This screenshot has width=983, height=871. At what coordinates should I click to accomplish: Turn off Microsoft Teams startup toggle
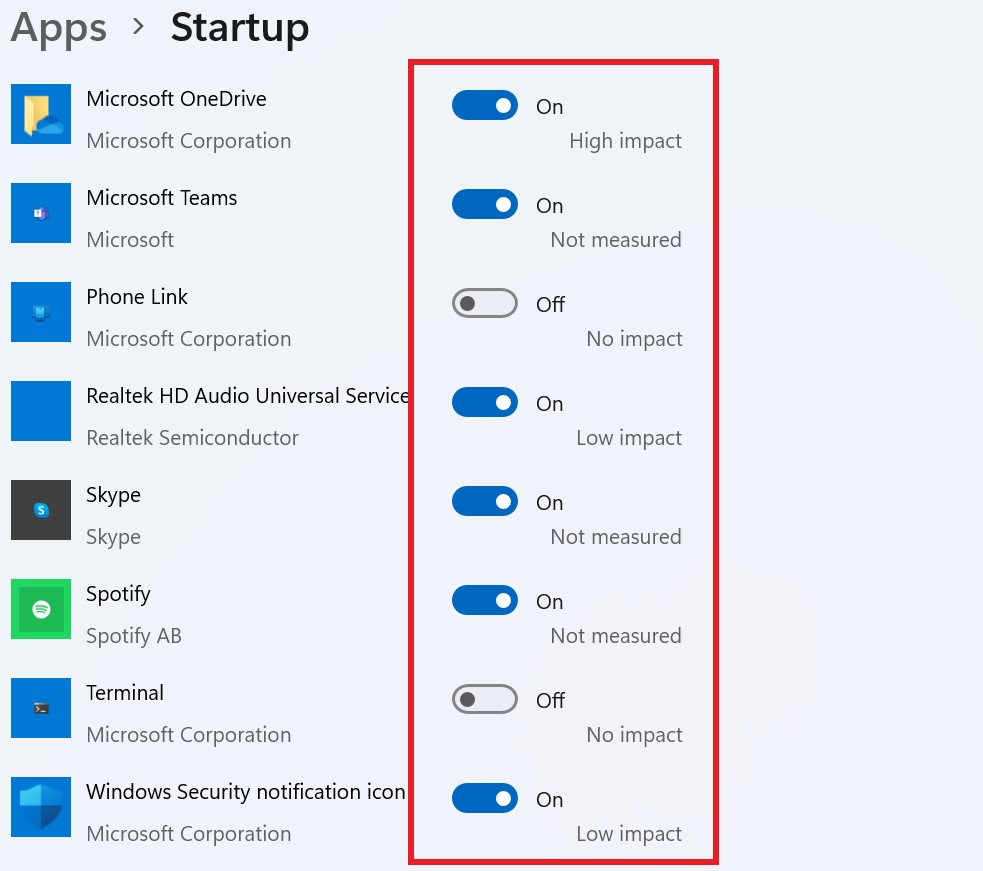[x=485, y=204]
